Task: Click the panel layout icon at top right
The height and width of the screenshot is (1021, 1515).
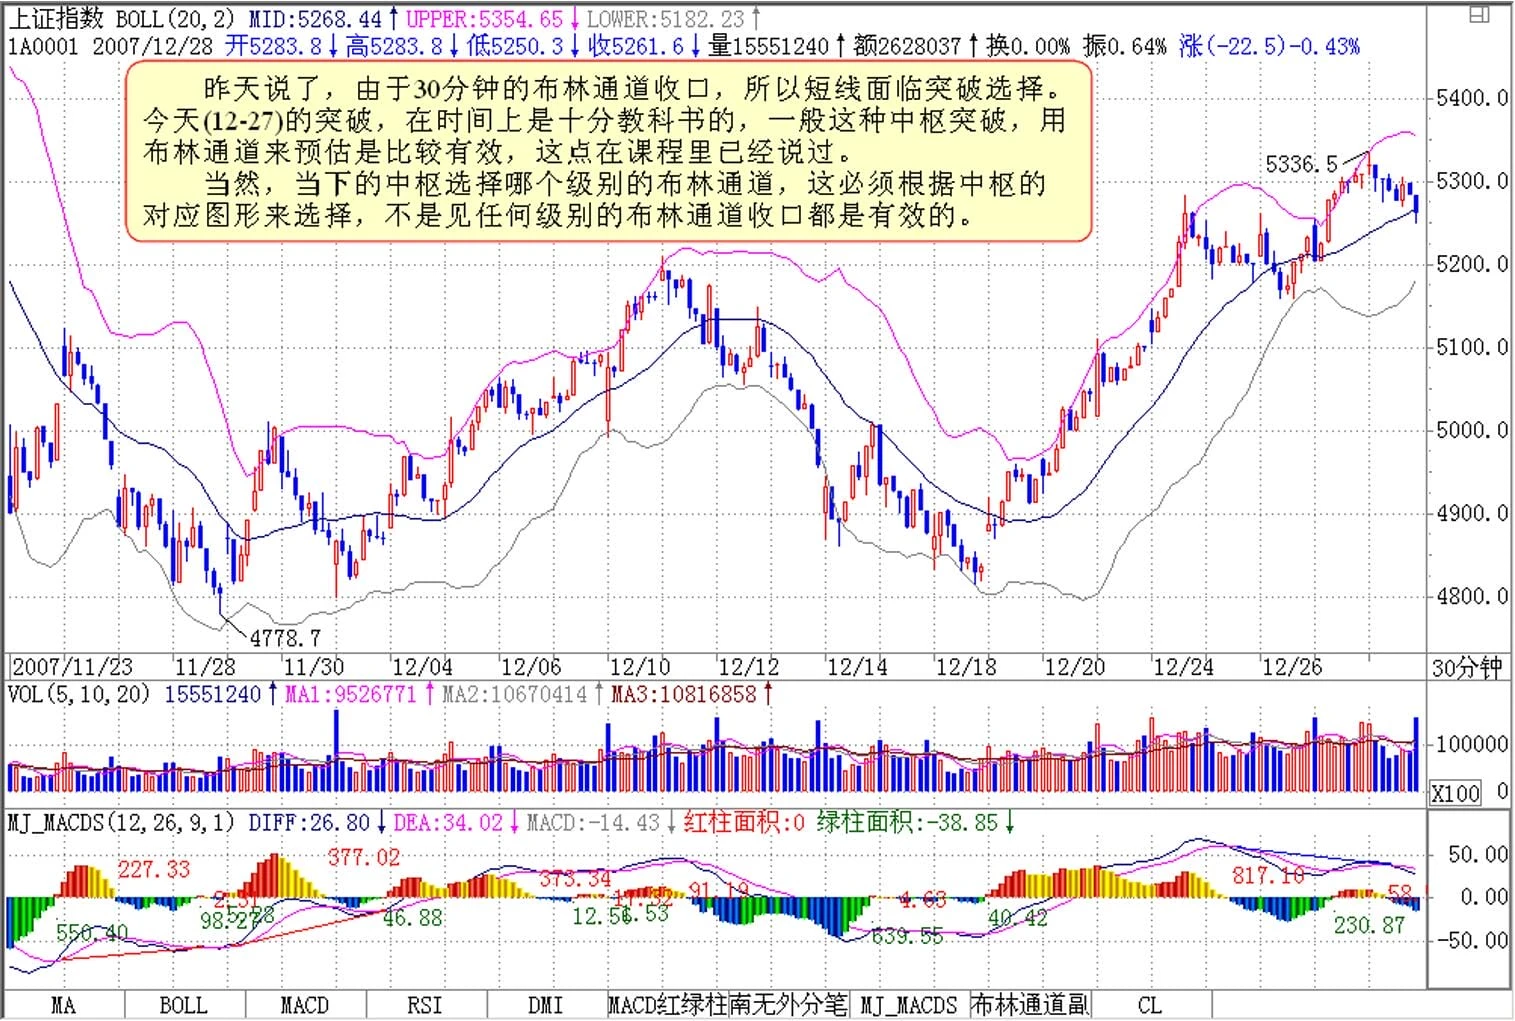Action: click(1478, 15)
